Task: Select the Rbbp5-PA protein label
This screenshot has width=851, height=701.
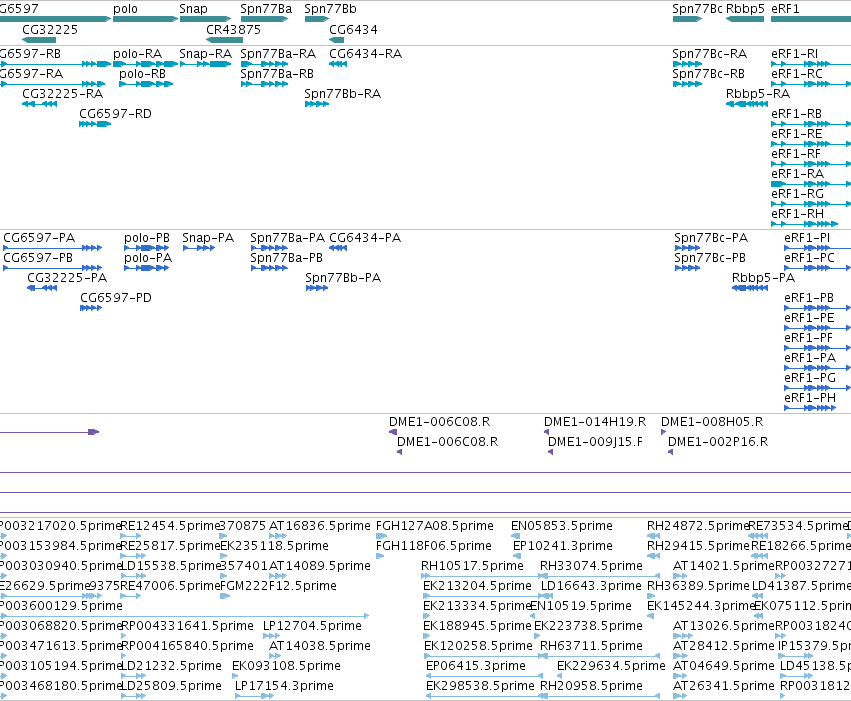Action: [763, 278]
